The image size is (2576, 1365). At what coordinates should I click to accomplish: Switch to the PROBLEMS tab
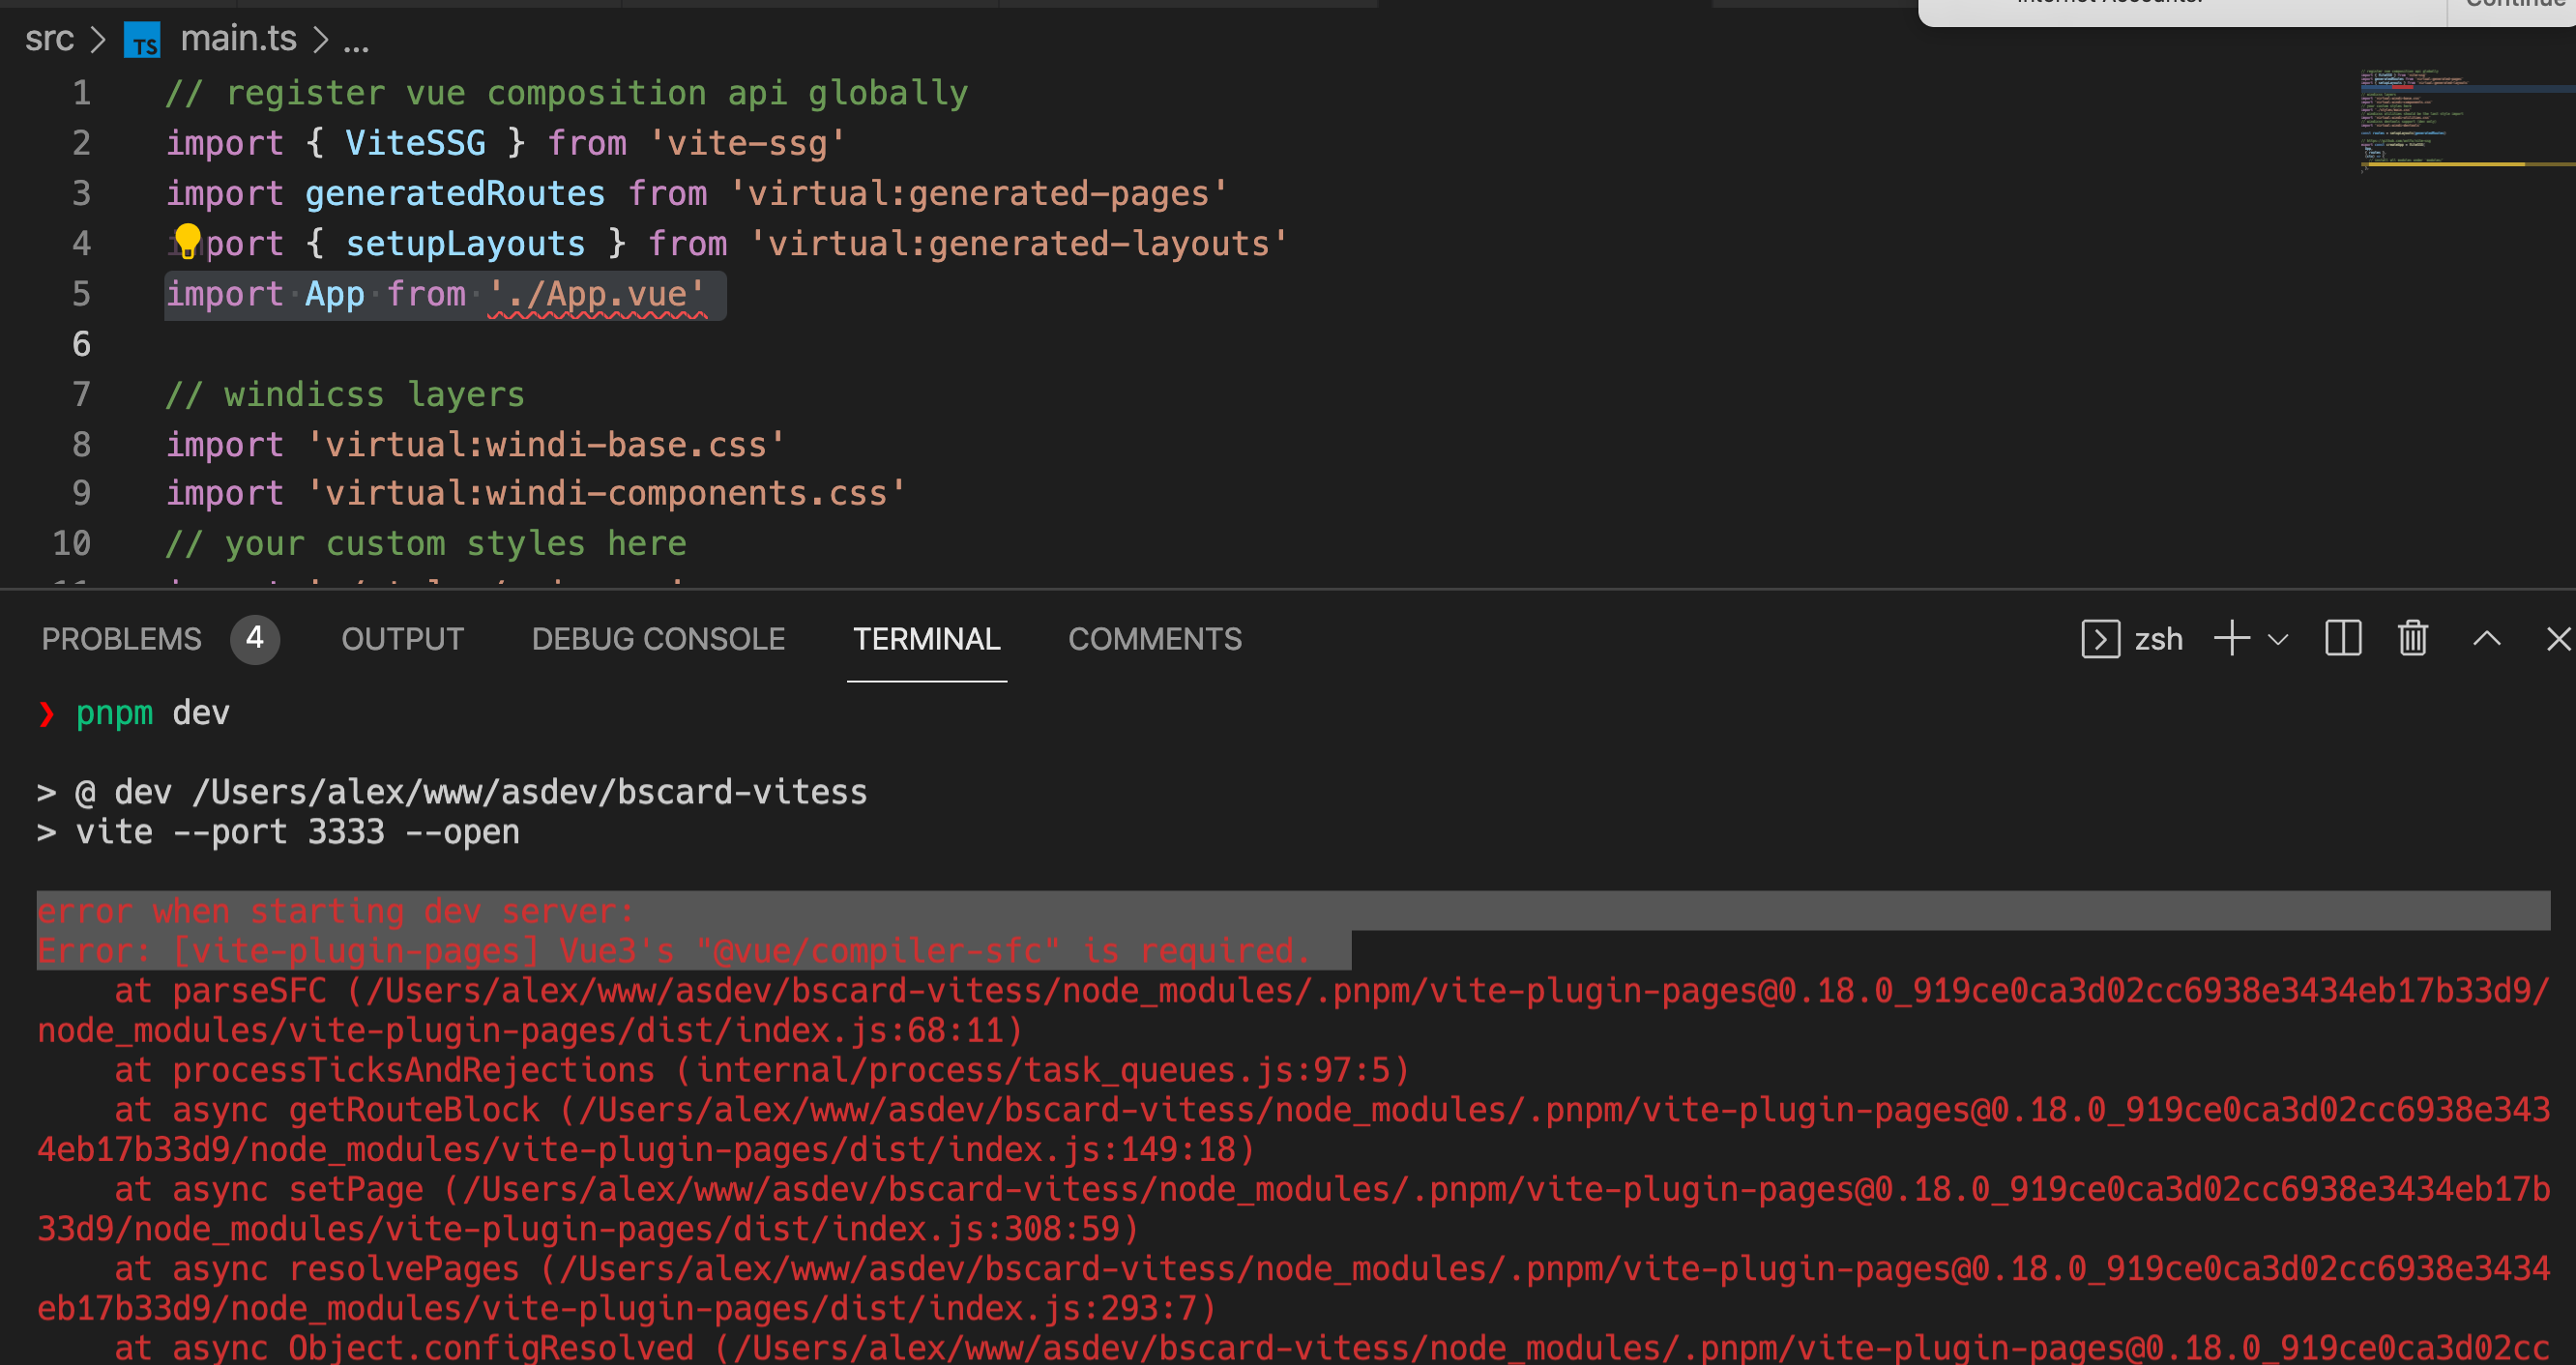[121, 639]
